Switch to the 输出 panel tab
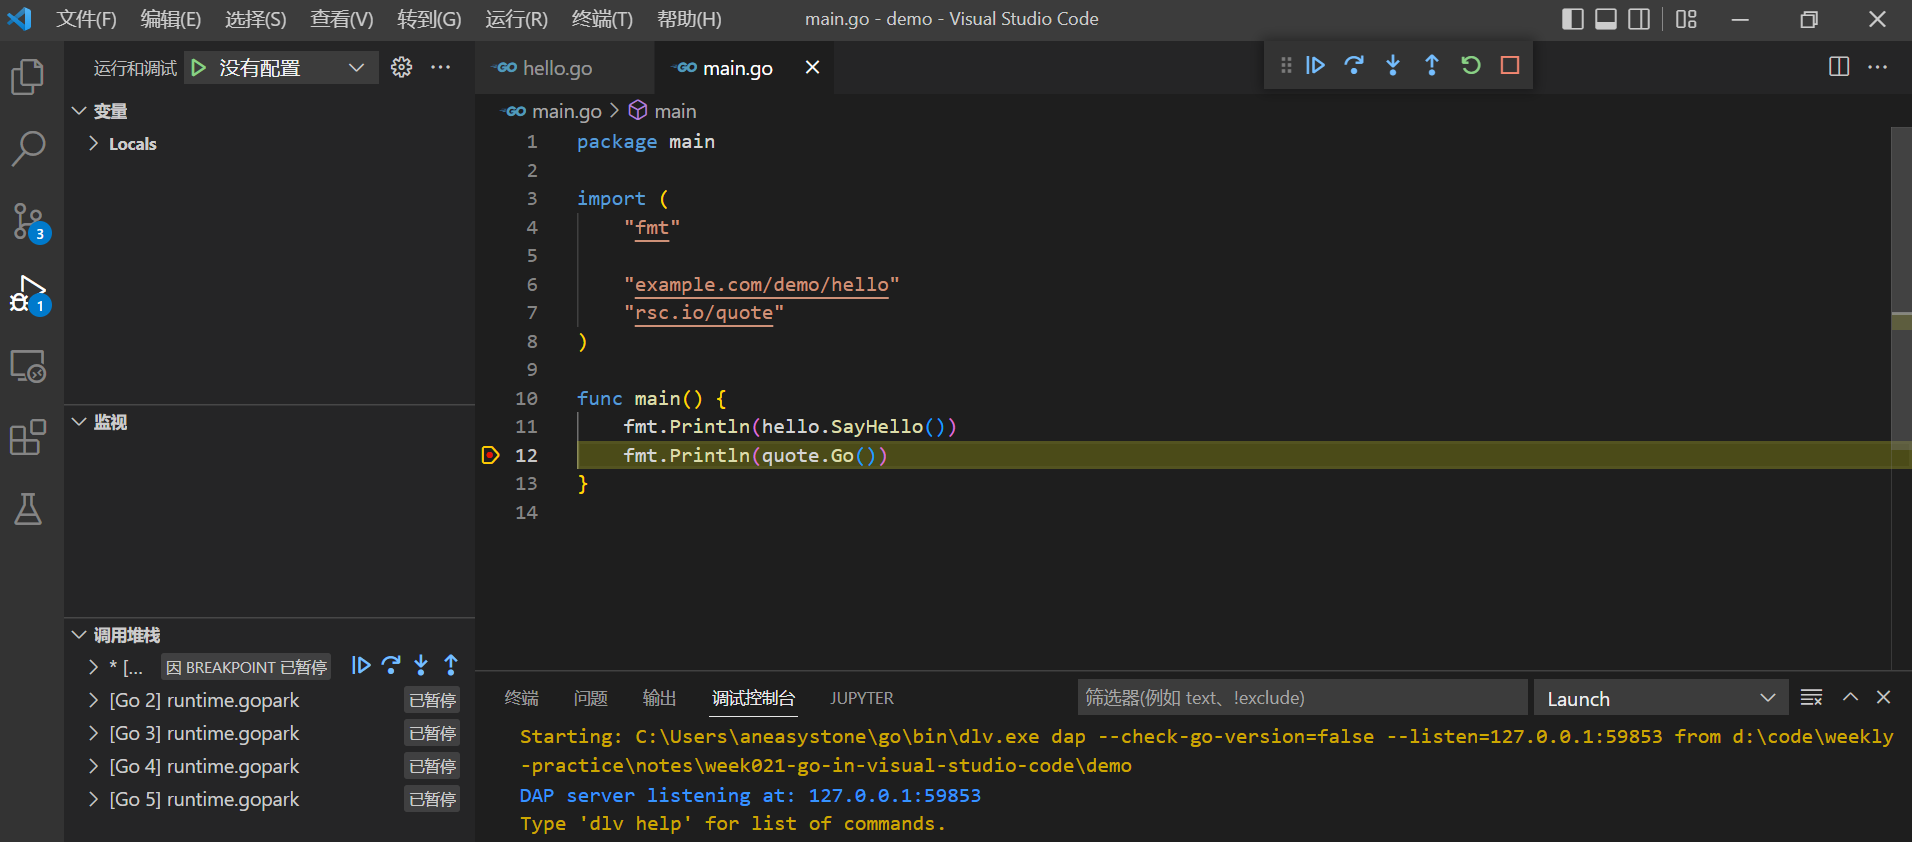Viewport: 1912px width, 842px height. tap(660, 698)
